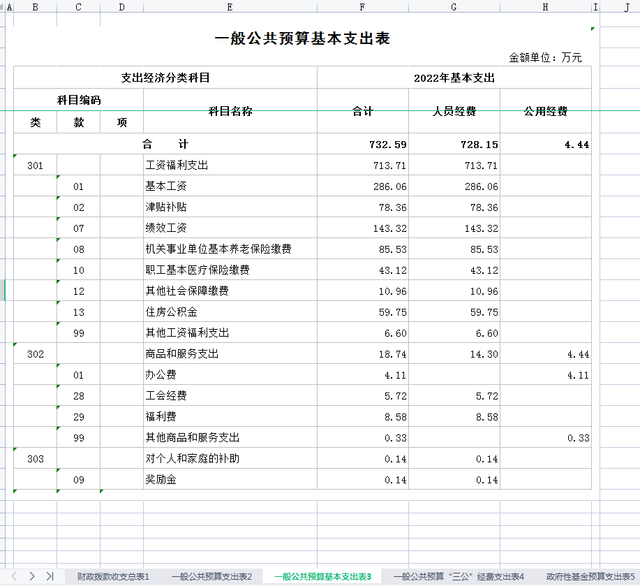Switch to the 政府性基金预算支出表 sheet tab
Image resolution: width=640 pixels, height=586 pixels.
pos(590,577)
